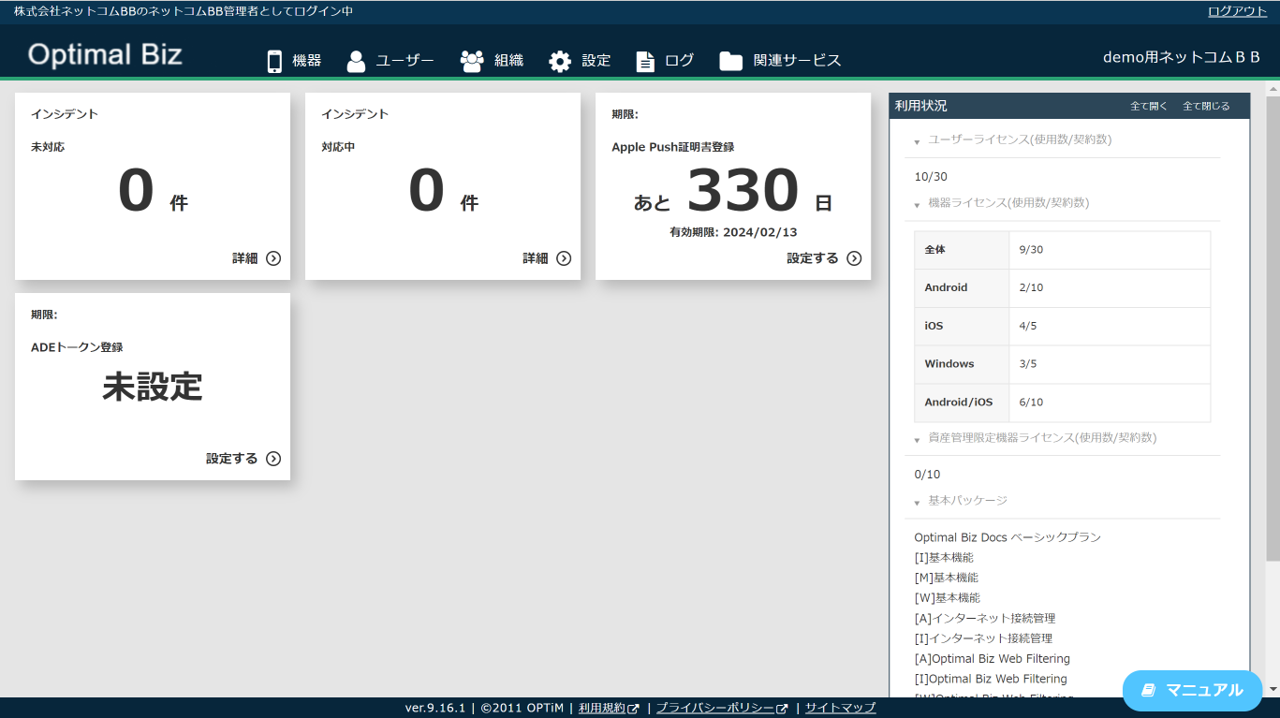Open the ユーザー menu
1280x718 pixels.
click(390, 61)
